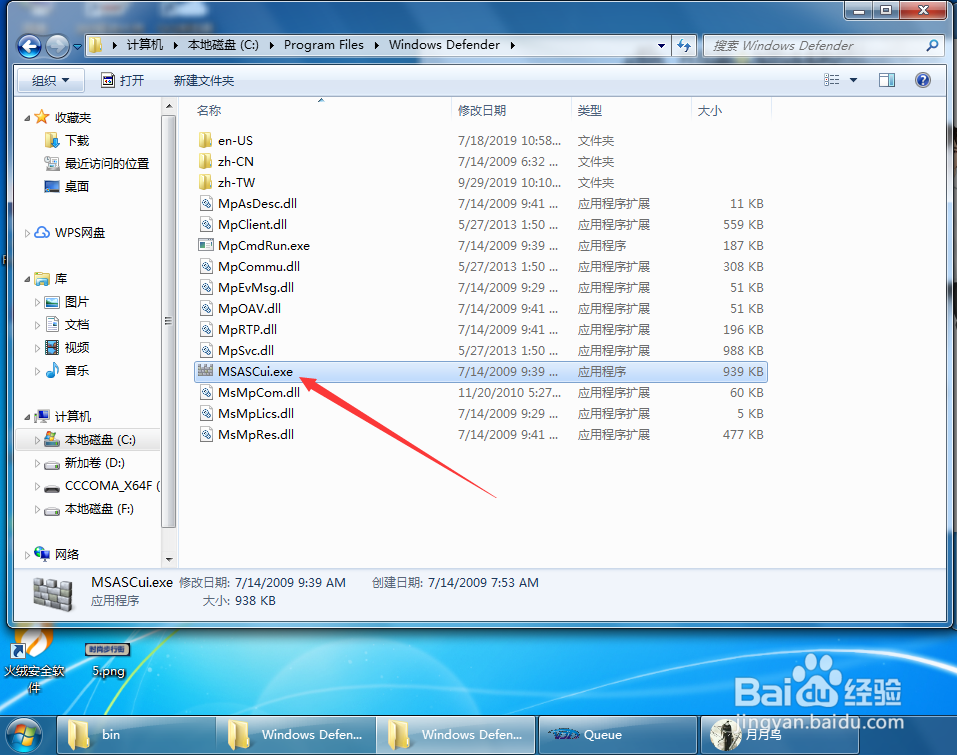Open the 火绒安全软件 desktop shortcut

(34, 660)
